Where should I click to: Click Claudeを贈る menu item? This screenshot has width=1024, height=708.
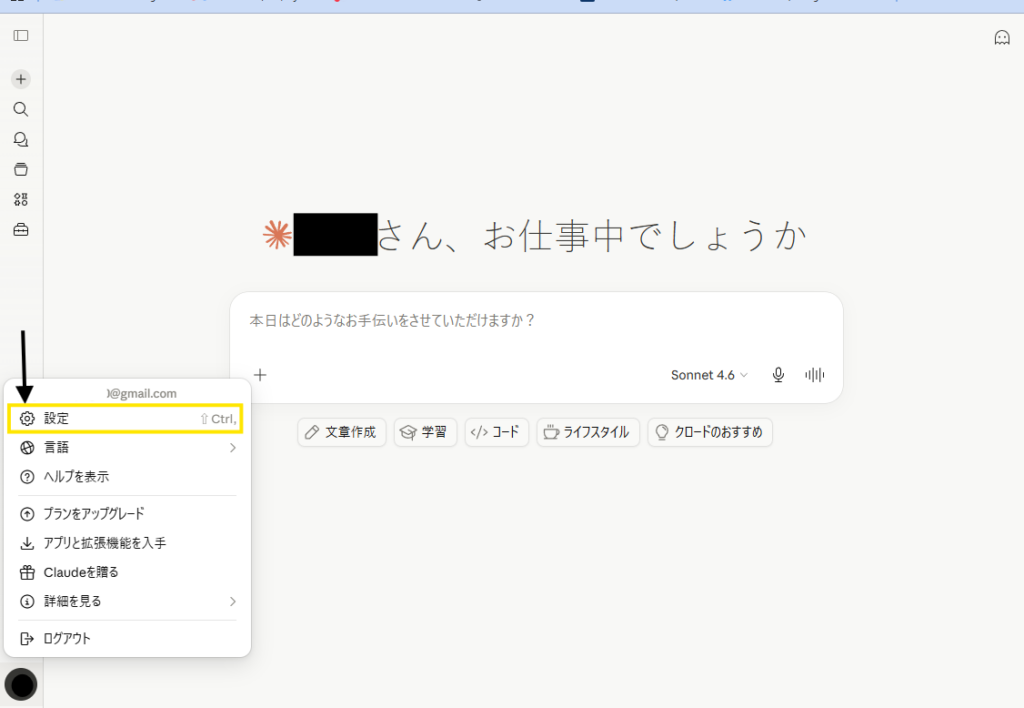tap(127, 572)
